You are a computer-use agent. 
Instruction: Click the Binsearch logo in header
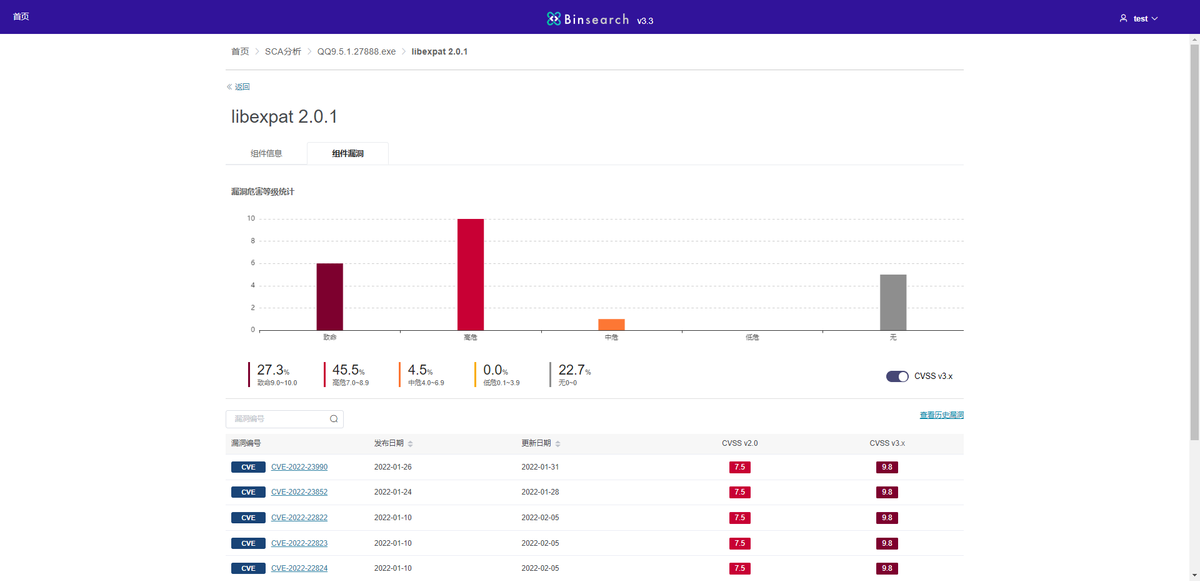(588, 19)
